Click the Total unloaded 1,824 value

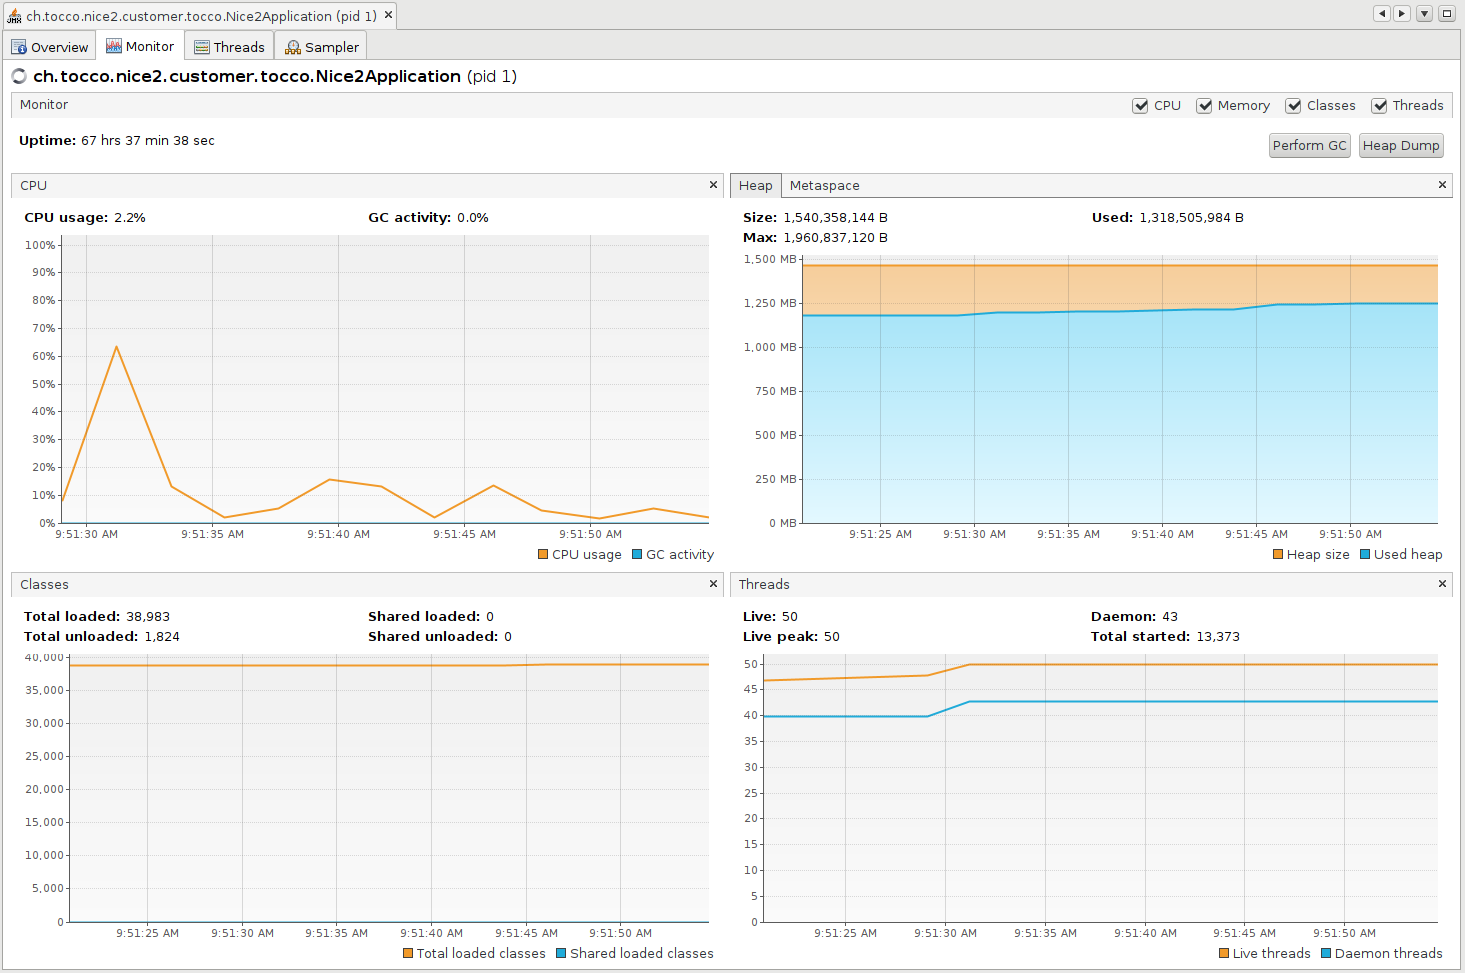coord(162,637)
